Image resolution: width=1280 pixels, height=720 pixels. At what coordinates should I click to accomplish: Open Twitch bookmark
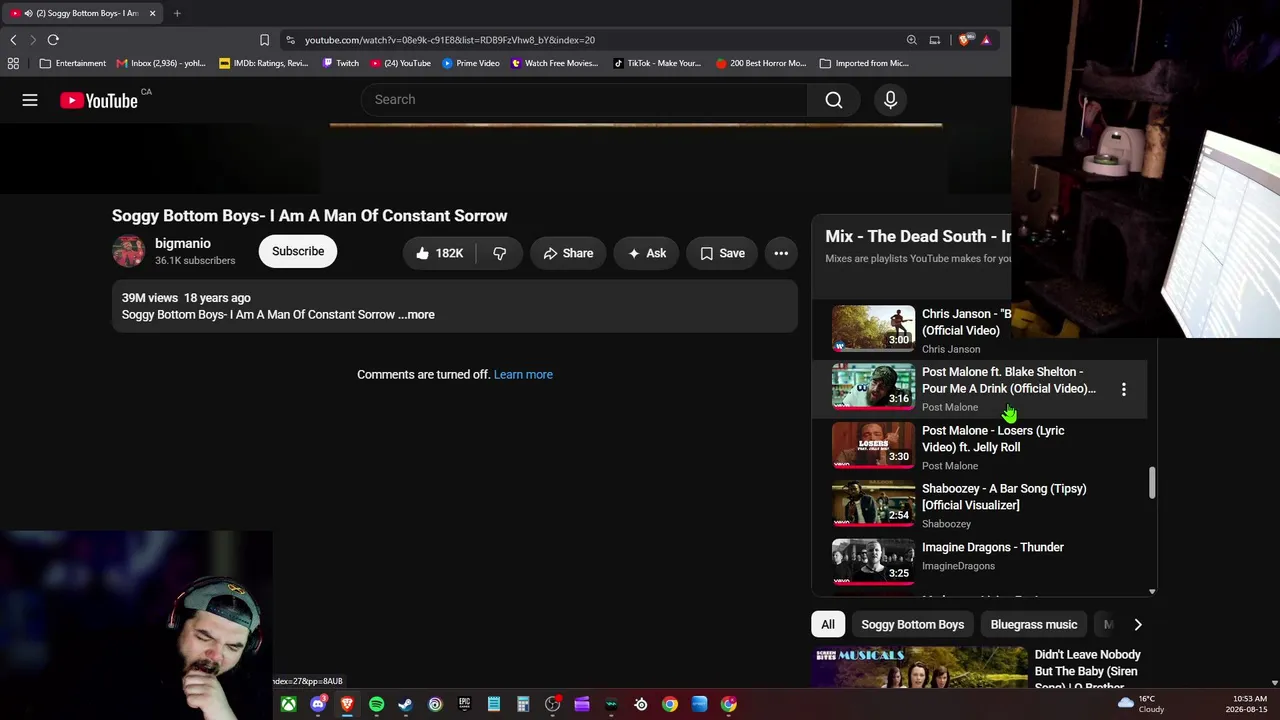(x=340, y=63)
